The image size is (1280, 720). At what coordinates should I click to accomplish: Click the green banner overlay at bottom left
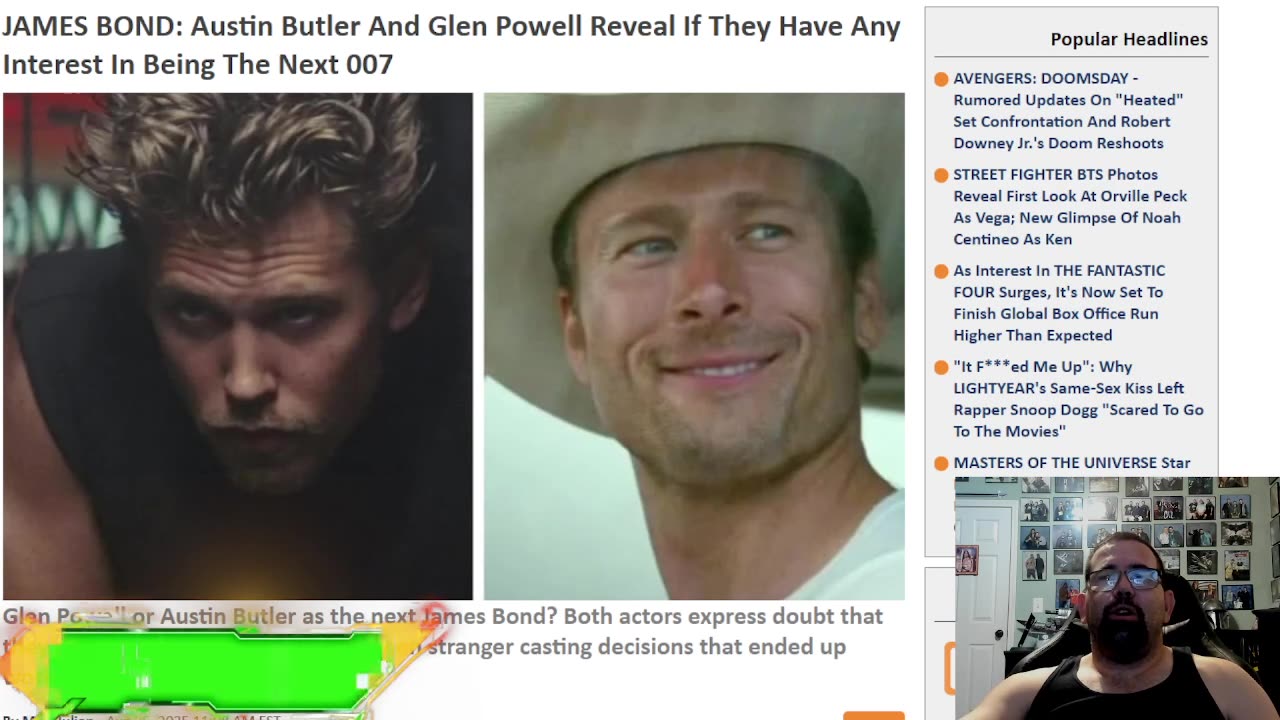(214, 667)
